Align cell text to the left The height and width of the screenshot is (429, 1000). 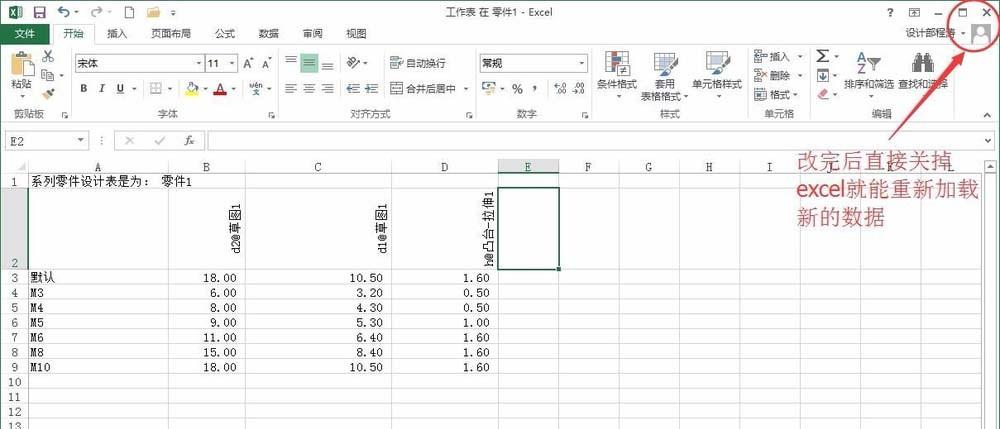tap(291, 89)
